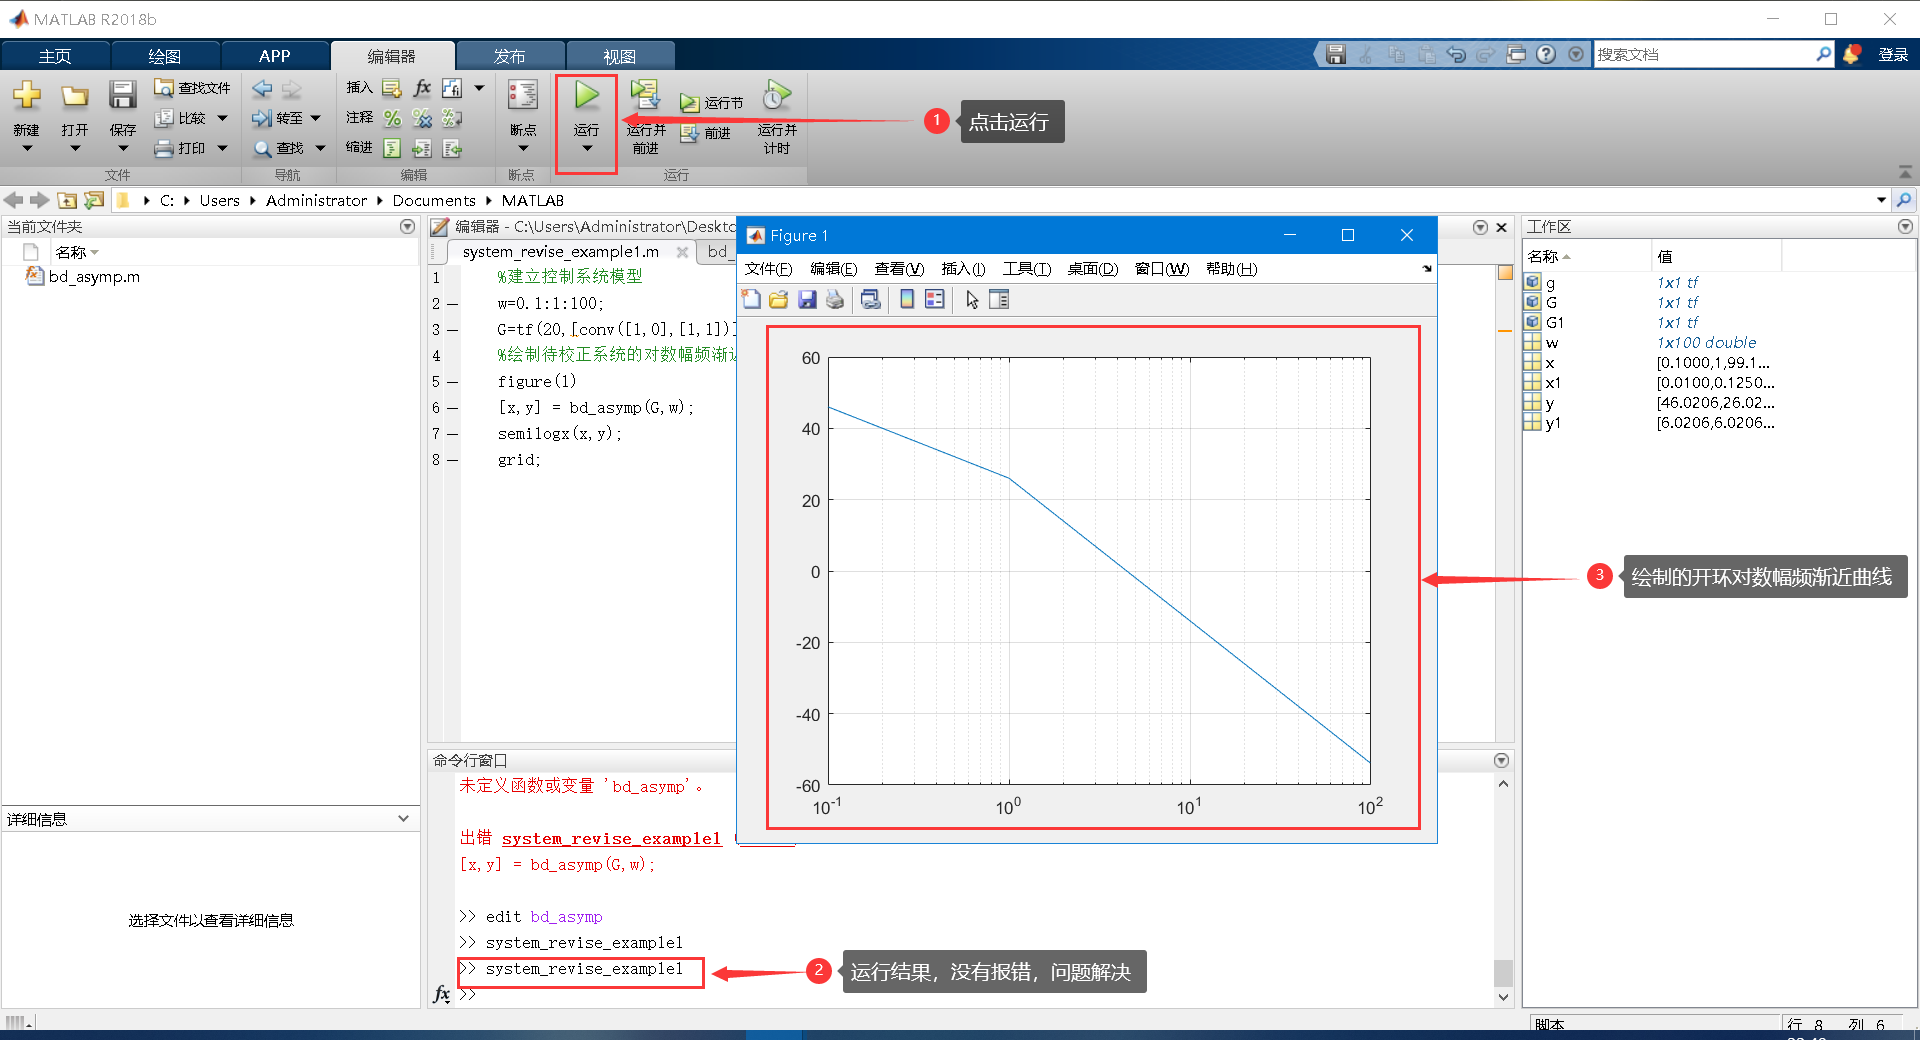The height and width of the screenshot is (1040, 1920).
Task: Click command window scrollbar down arrow
Action: pyautogui.click(x=1503, y=997)
